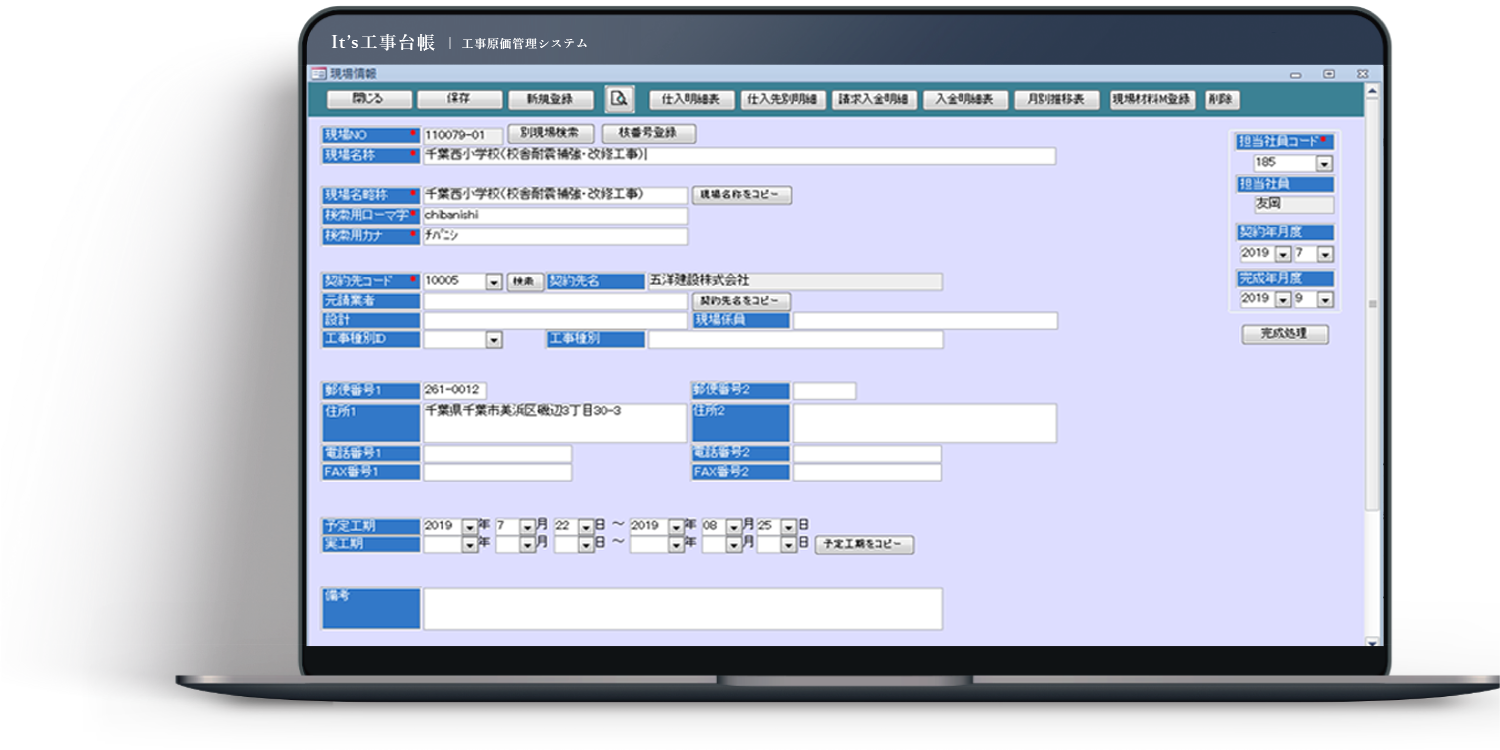Screen dimensions: 1500x750
Task: Expand the 契約先コード dropdown
Action: point(493,282)
